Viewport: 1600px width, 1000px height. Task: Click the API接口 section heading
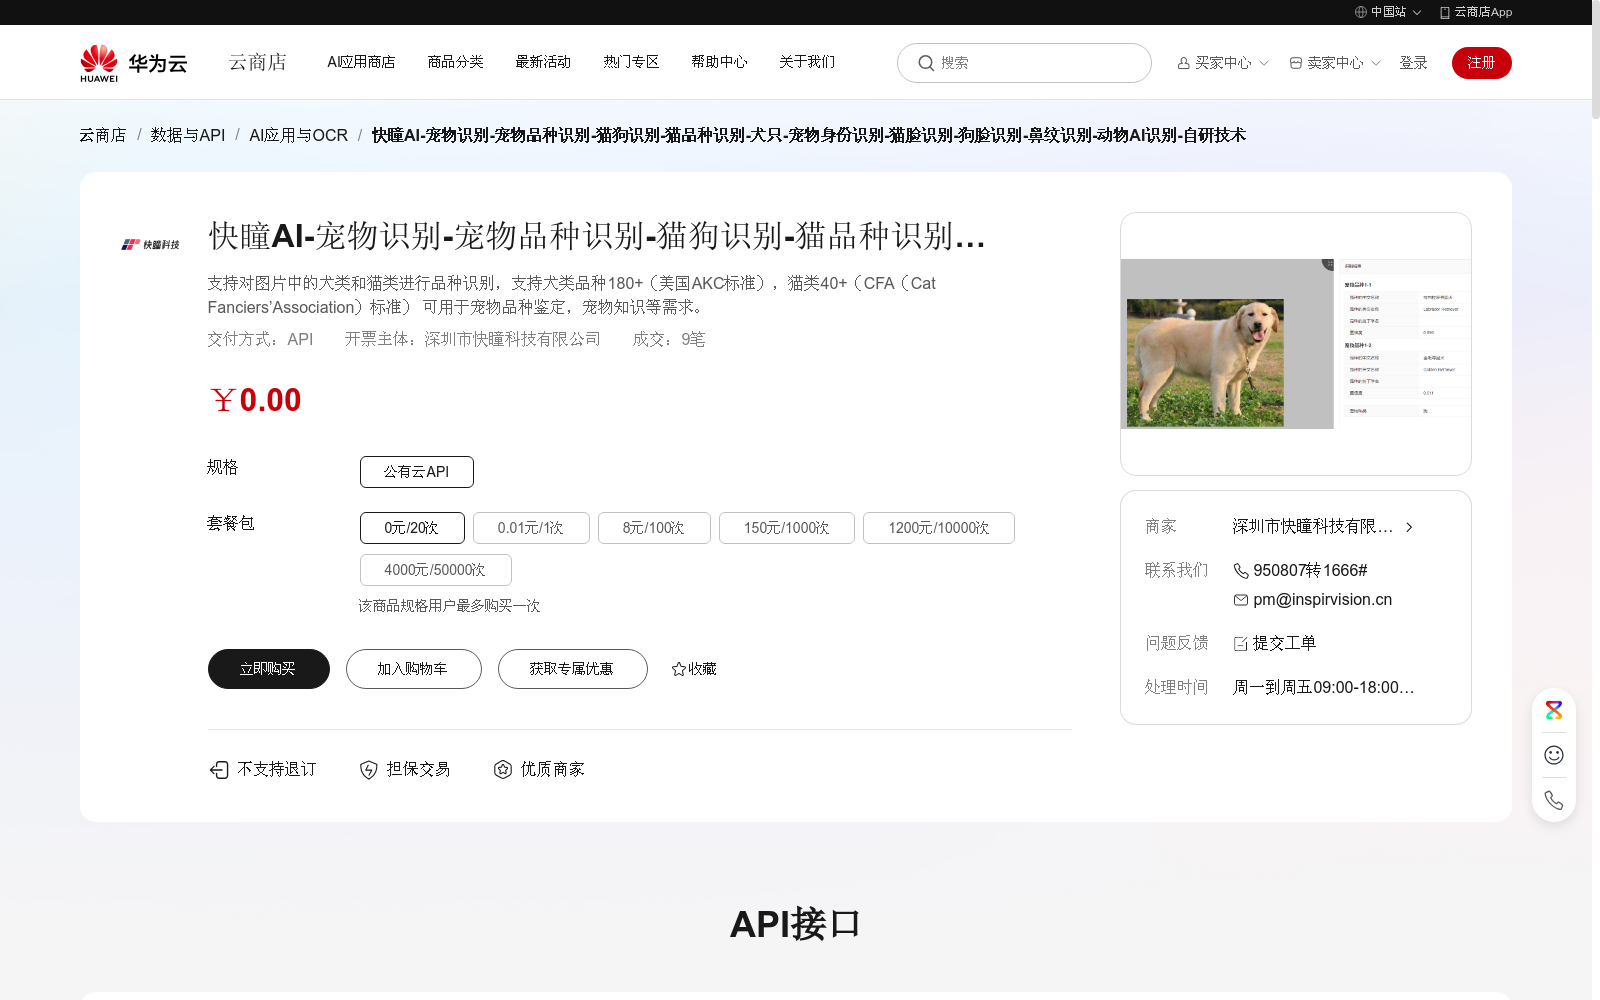pos(796,924)
